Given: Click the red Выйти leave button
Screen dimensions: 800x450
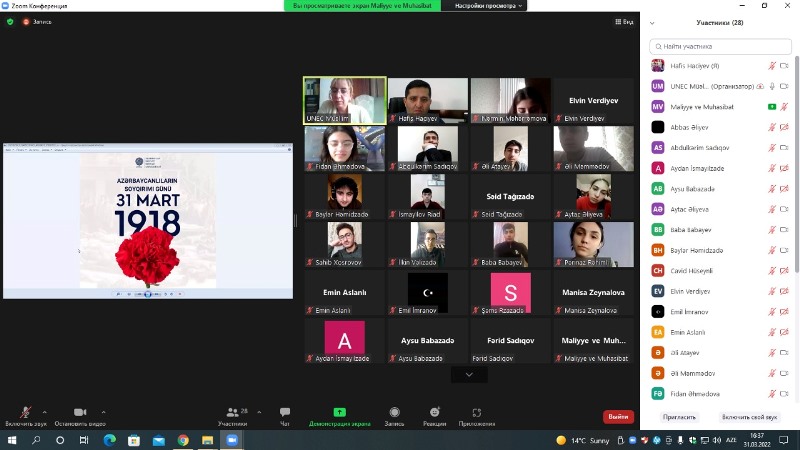Looking at the screenshot, I should coord(618,416).
